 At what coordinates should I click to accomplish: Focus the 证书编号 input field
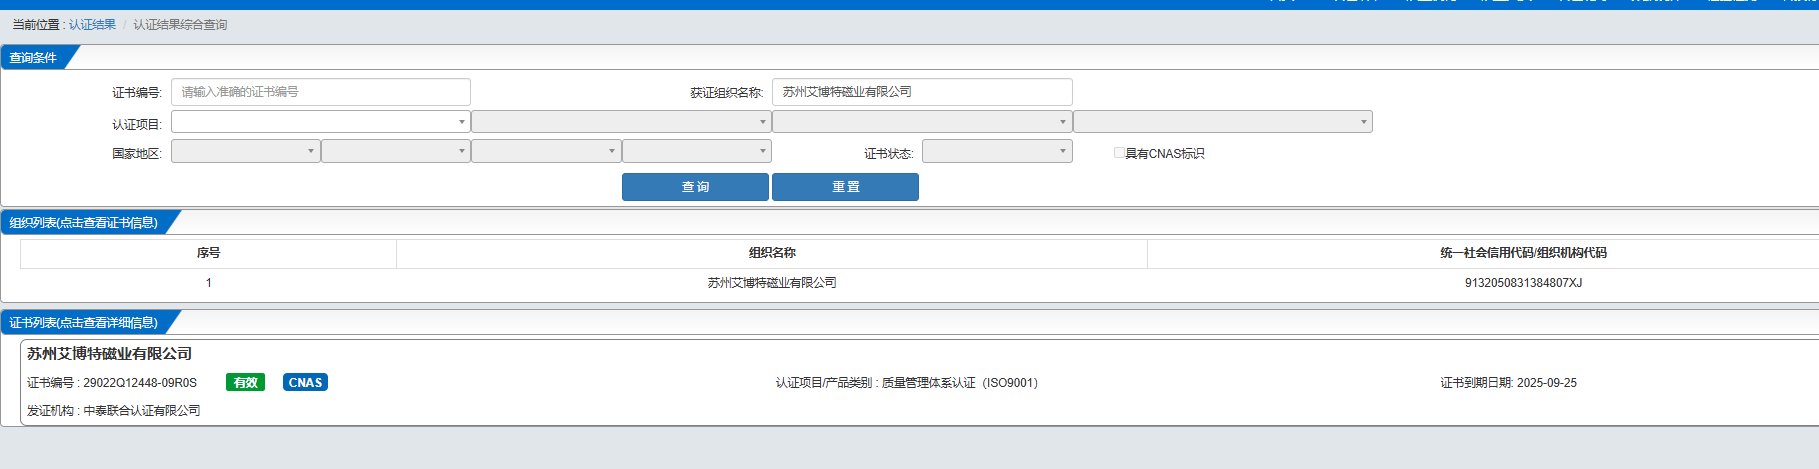(x=321, y=92)
